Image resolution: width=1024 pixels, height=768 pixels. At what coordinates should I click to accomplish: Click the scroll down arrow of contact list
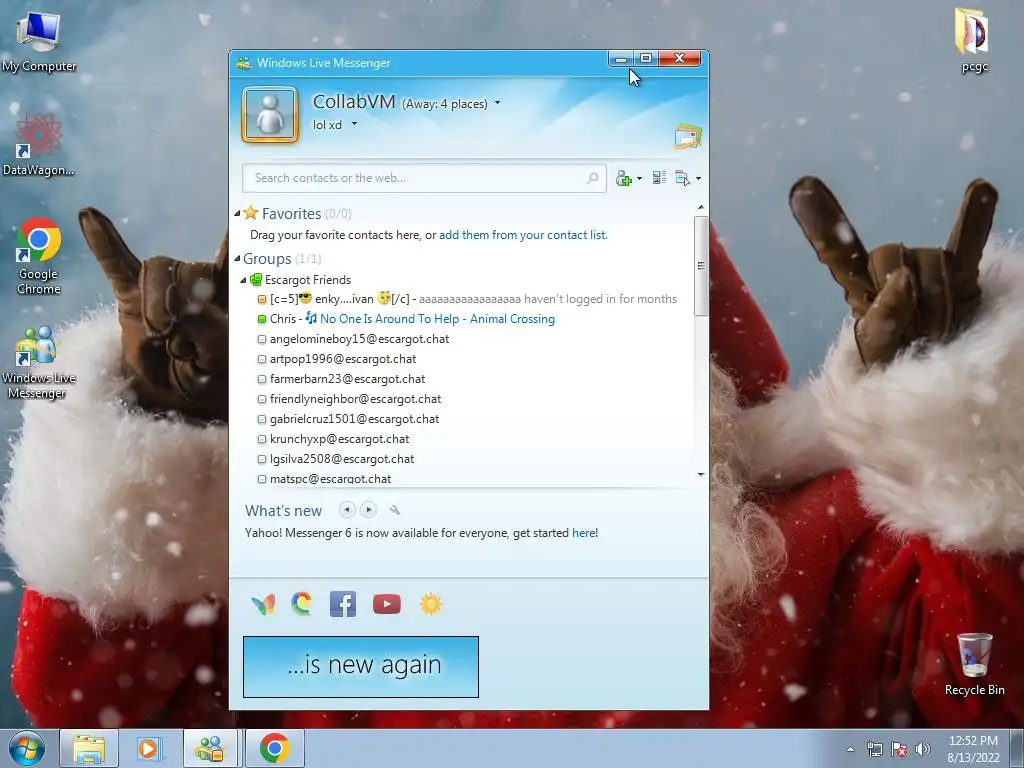coord(701,475)
